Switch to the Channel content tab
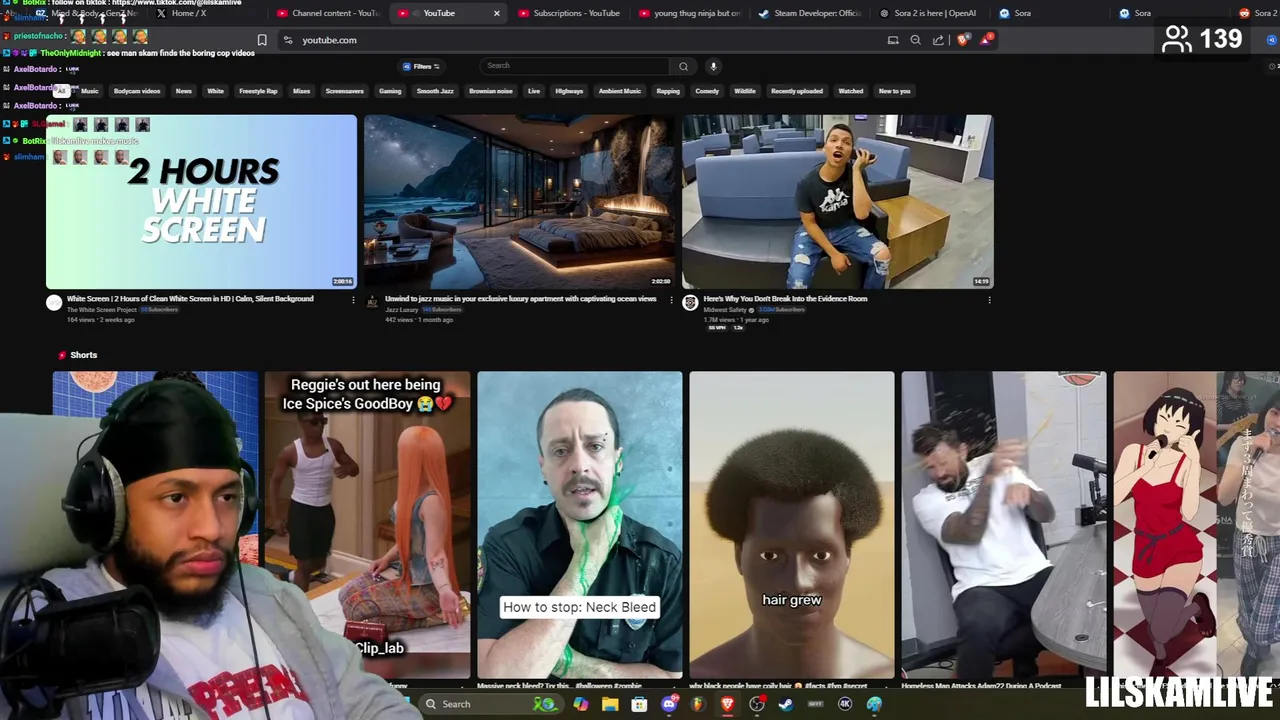This screenshot has height=720, width=1280. 327,13
